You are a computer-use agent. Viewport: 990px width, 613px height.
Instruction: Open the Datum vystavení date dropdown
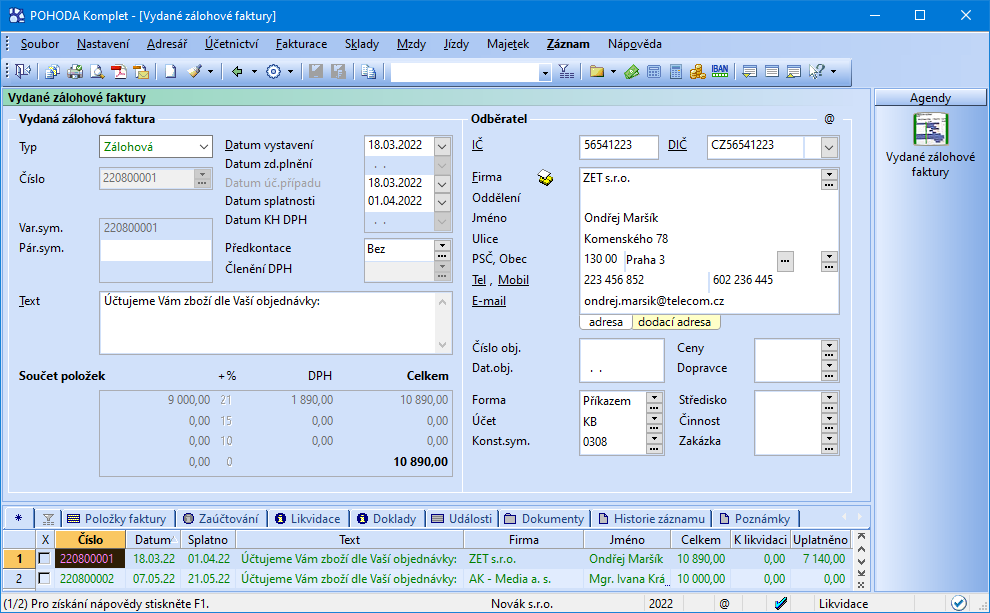point(442,146)
